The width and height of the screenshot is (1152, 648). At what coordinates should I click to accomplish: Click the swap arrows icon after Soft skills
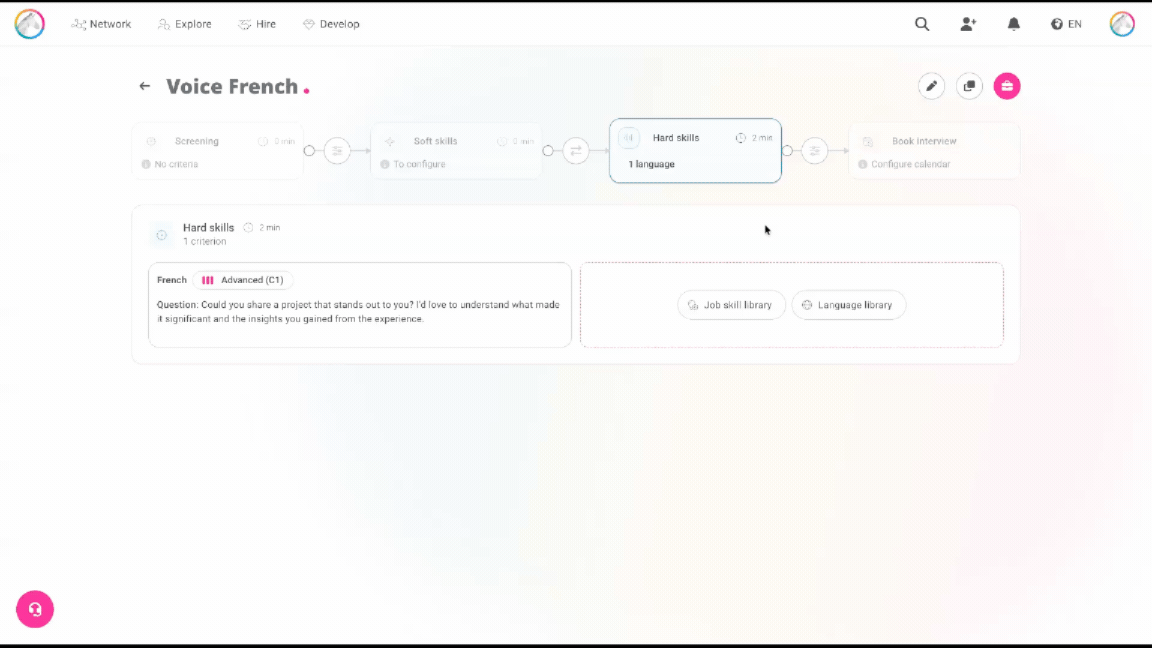click(576, 151)
